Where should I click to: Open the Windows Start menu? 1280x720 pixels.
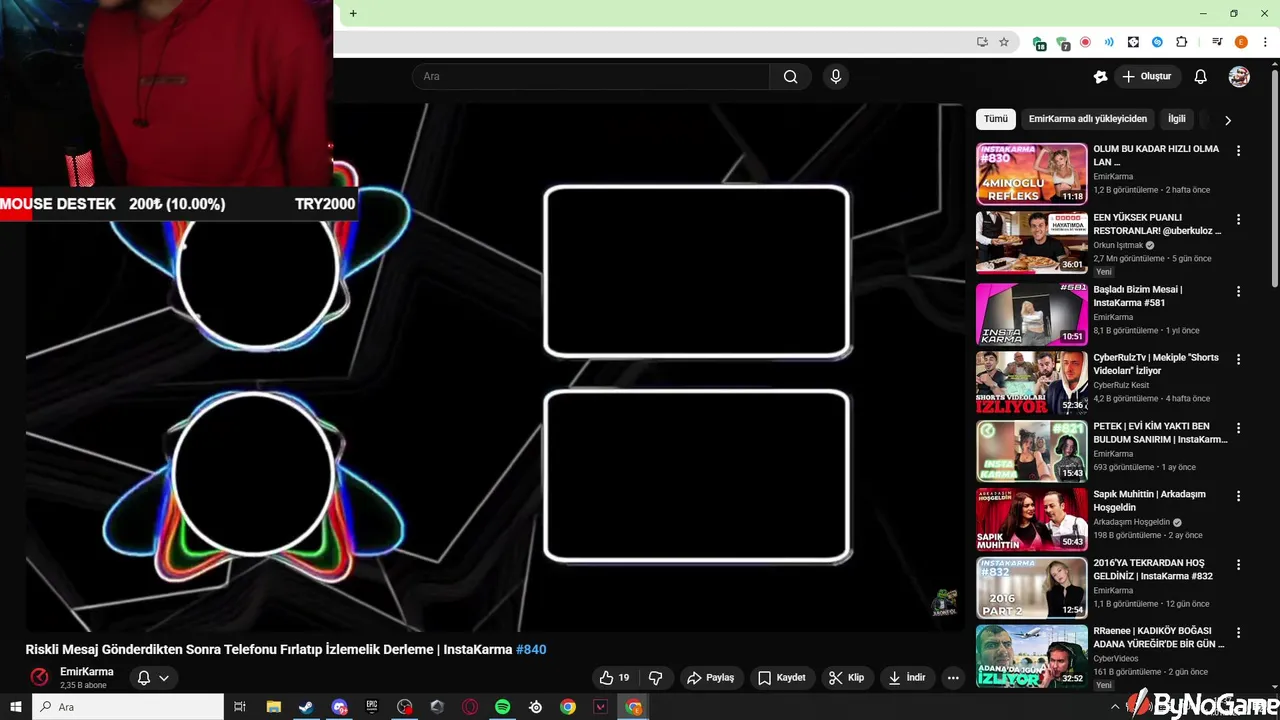(16, 707)
